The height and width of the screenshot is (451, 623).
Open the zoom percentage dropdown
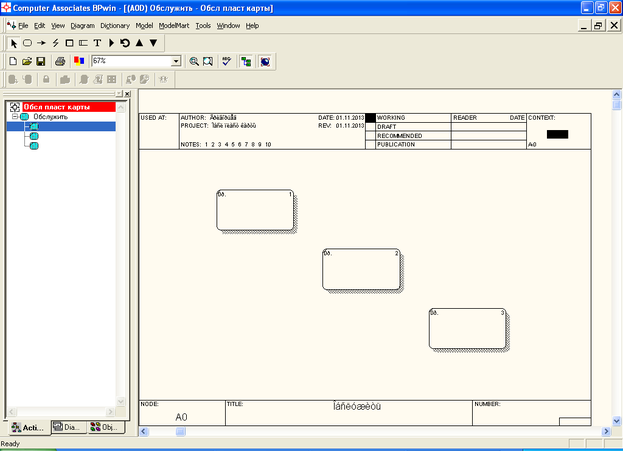[176, 61]
